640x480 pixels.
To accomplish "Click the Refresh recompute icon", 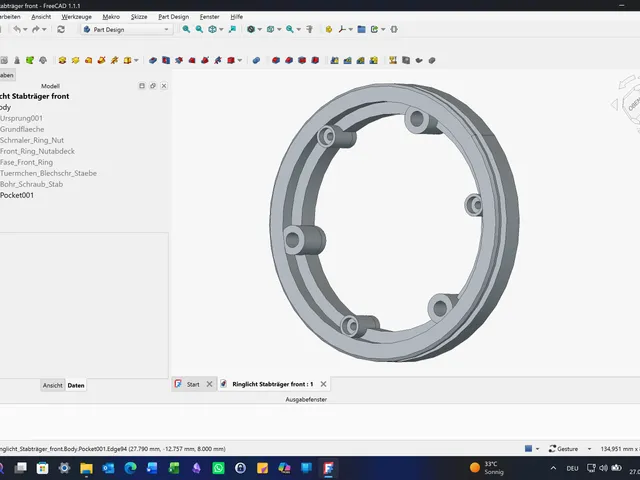I will point(61,29).
